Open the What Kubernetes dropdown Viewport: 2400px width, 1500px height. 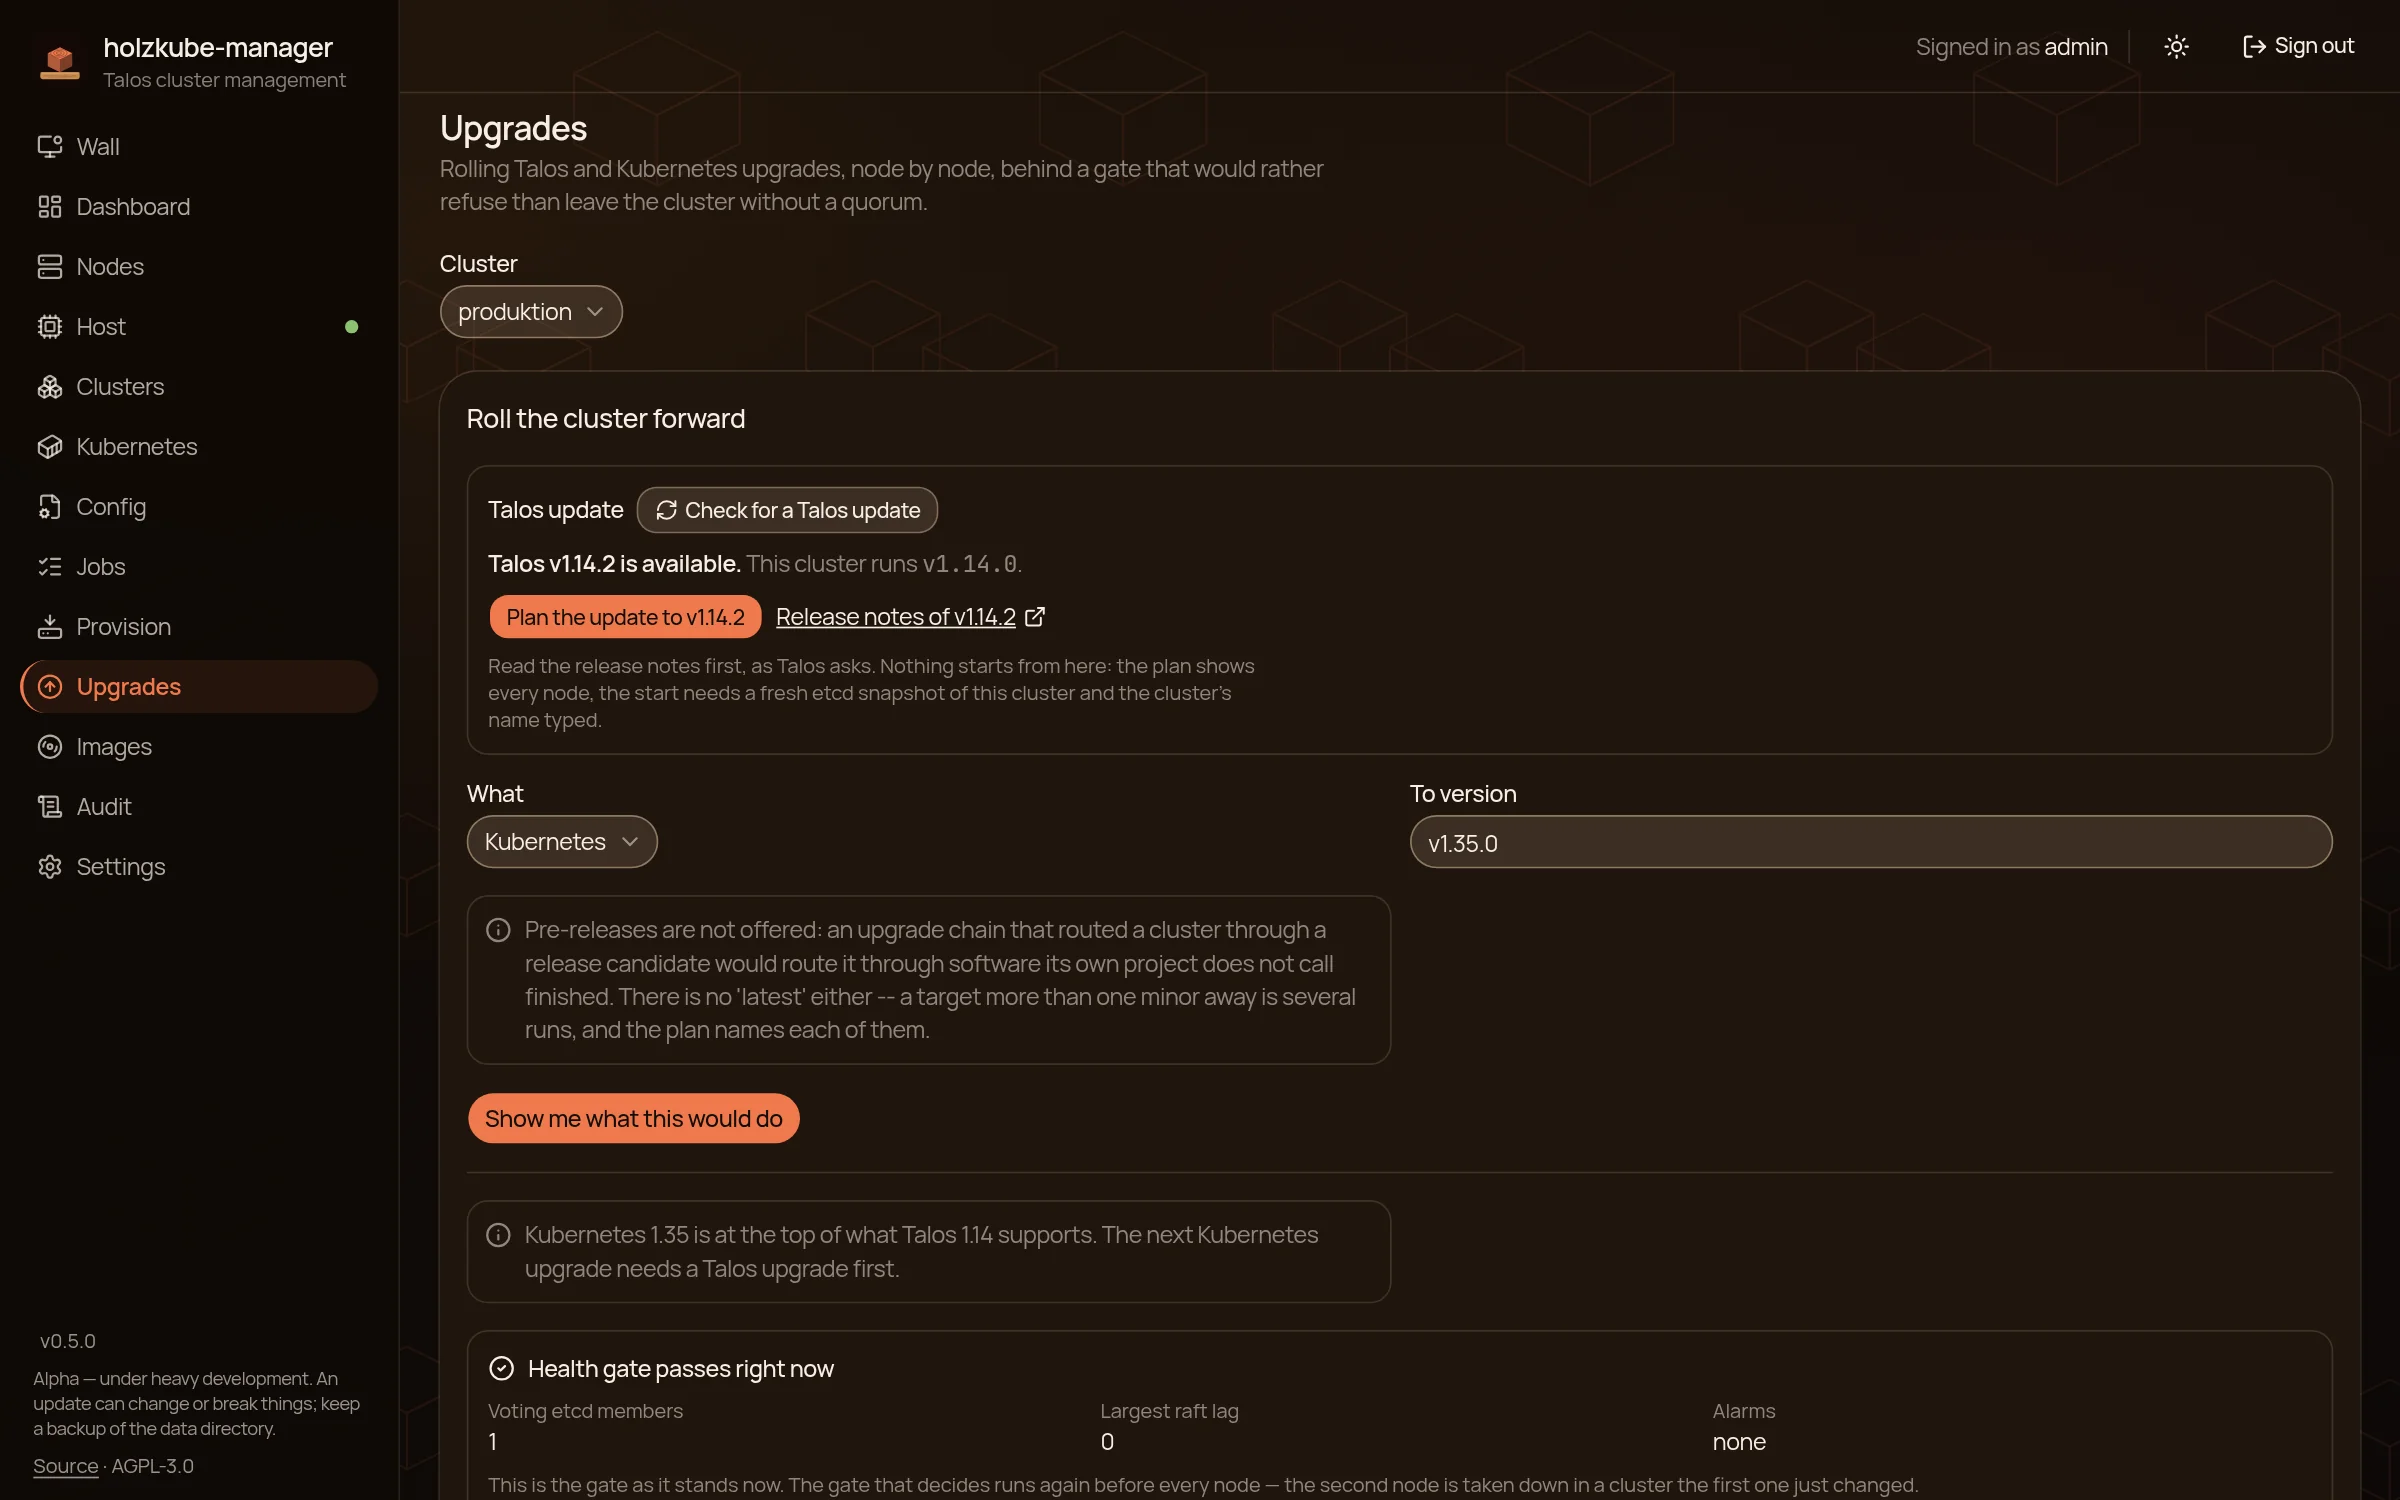[x=562, y=842]
